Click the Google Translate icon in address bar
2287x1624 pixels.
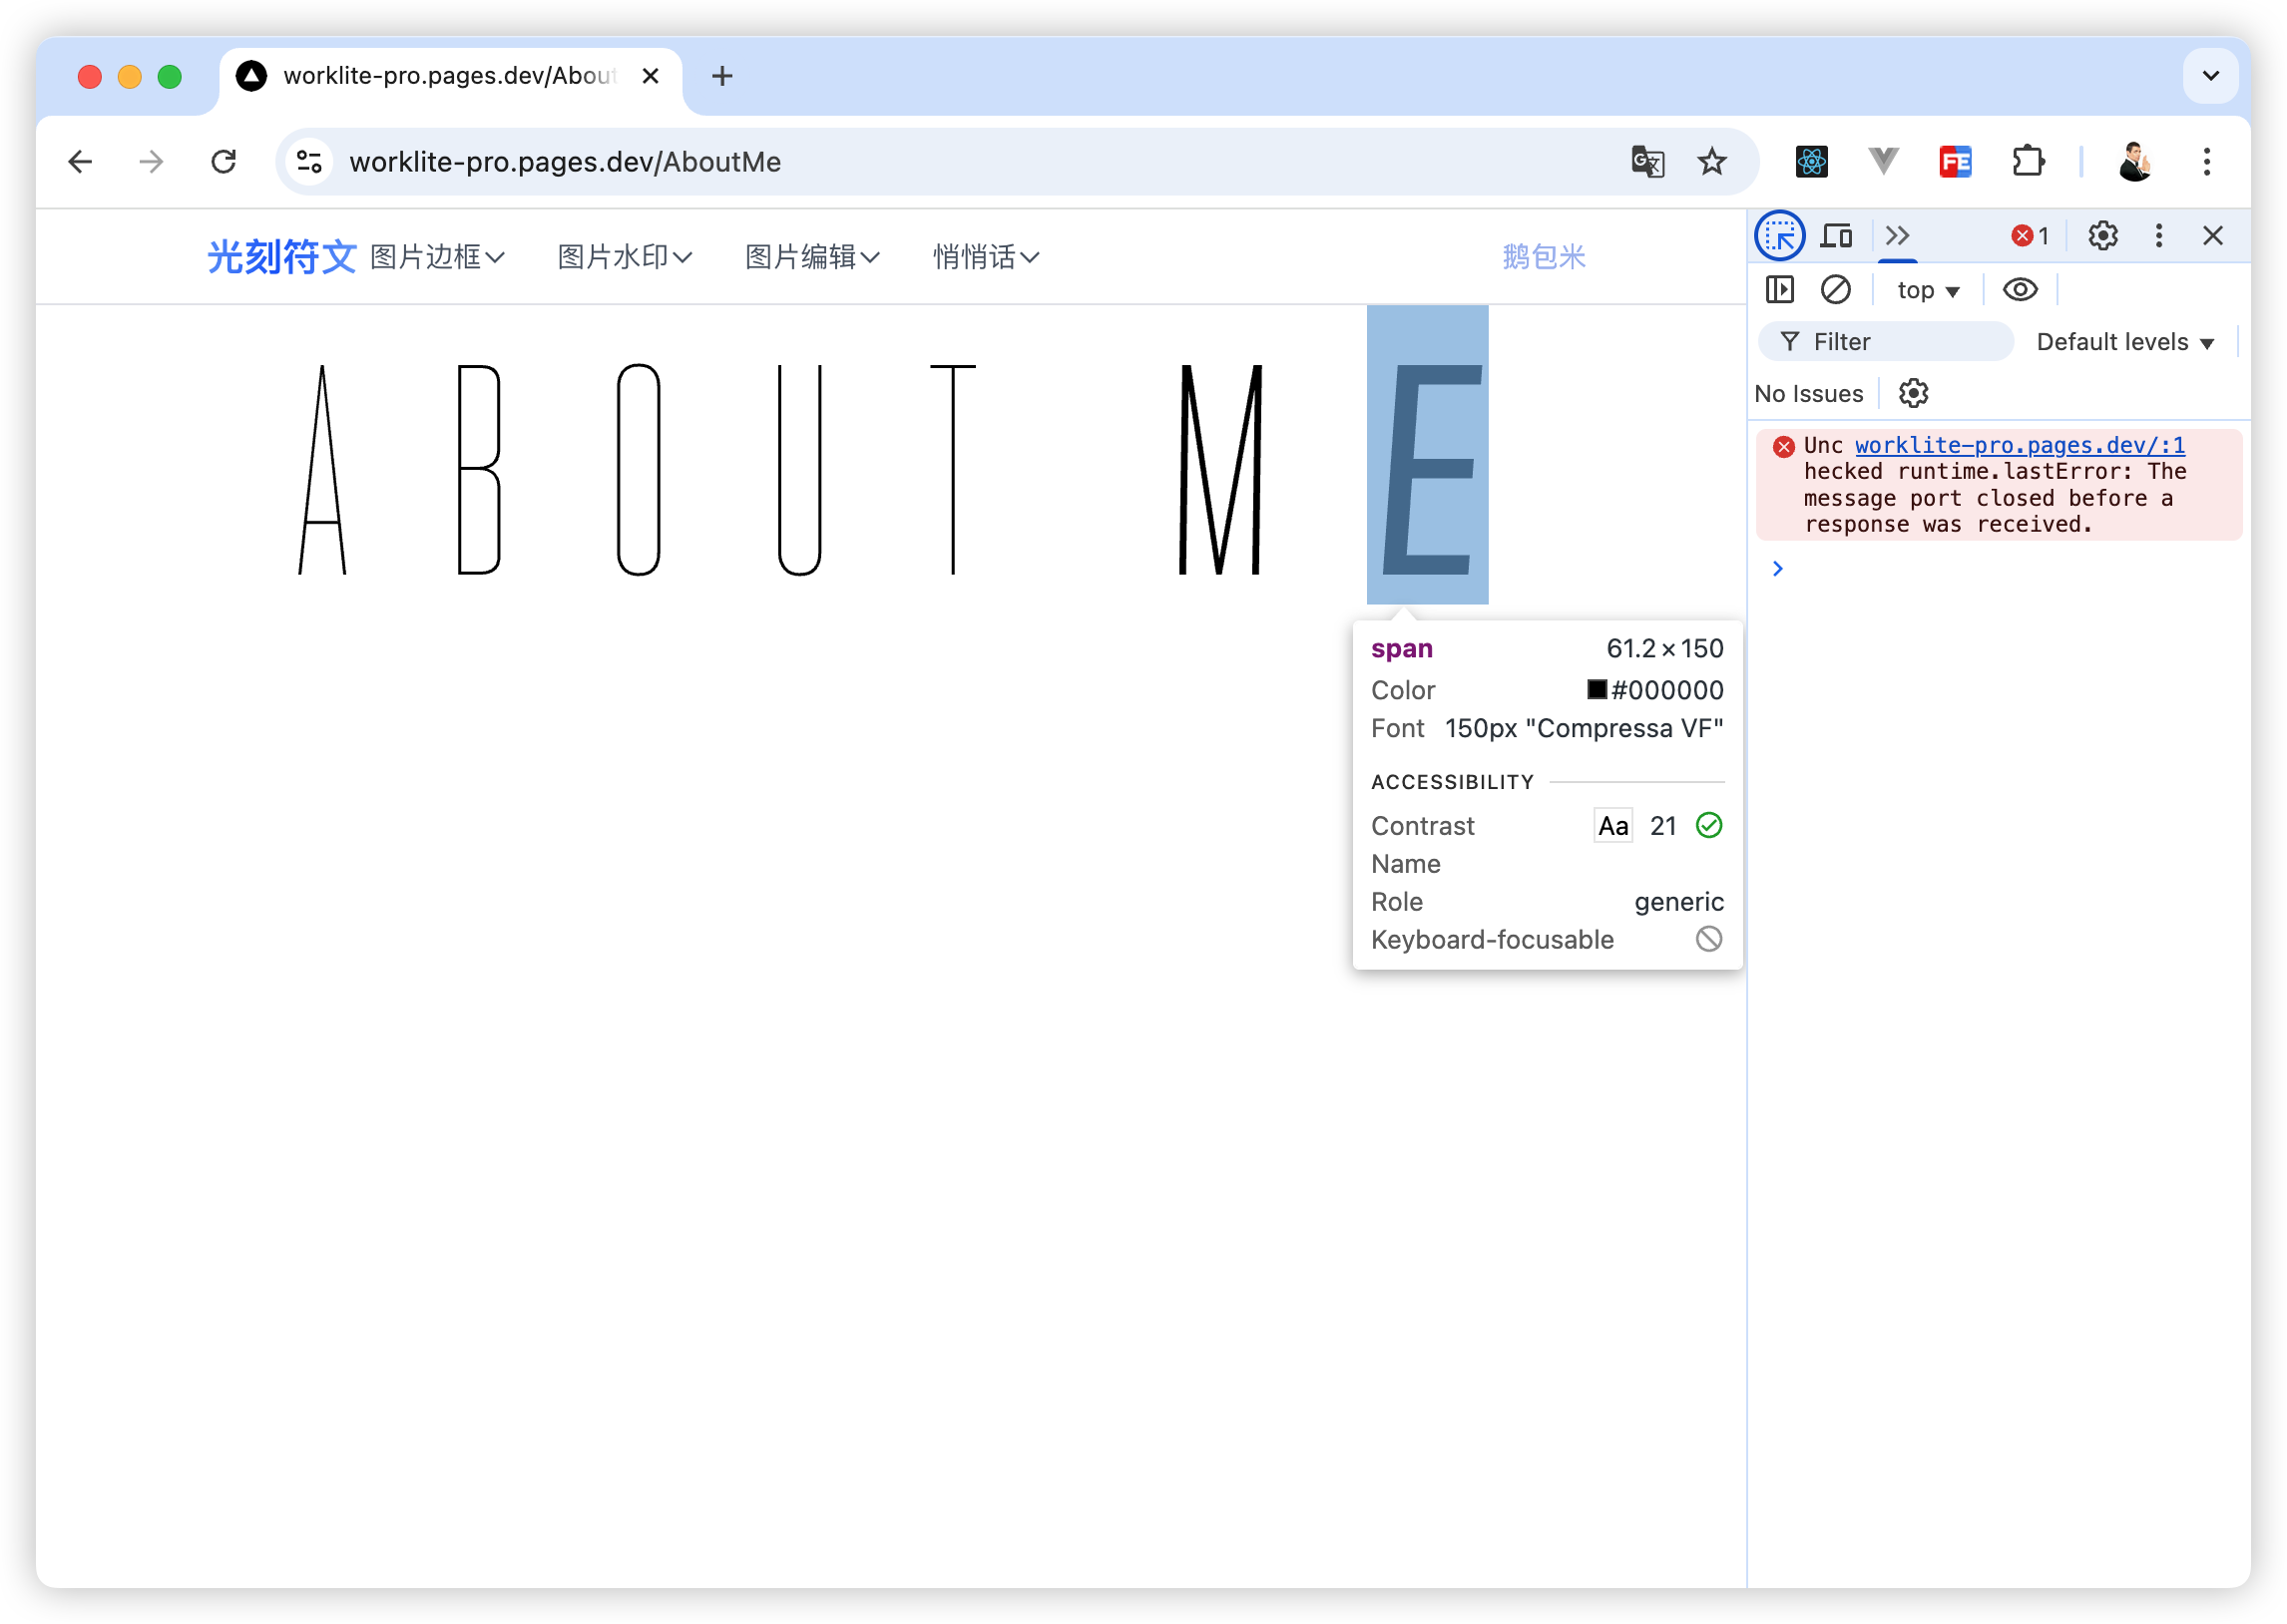[x=1647, y=161]
